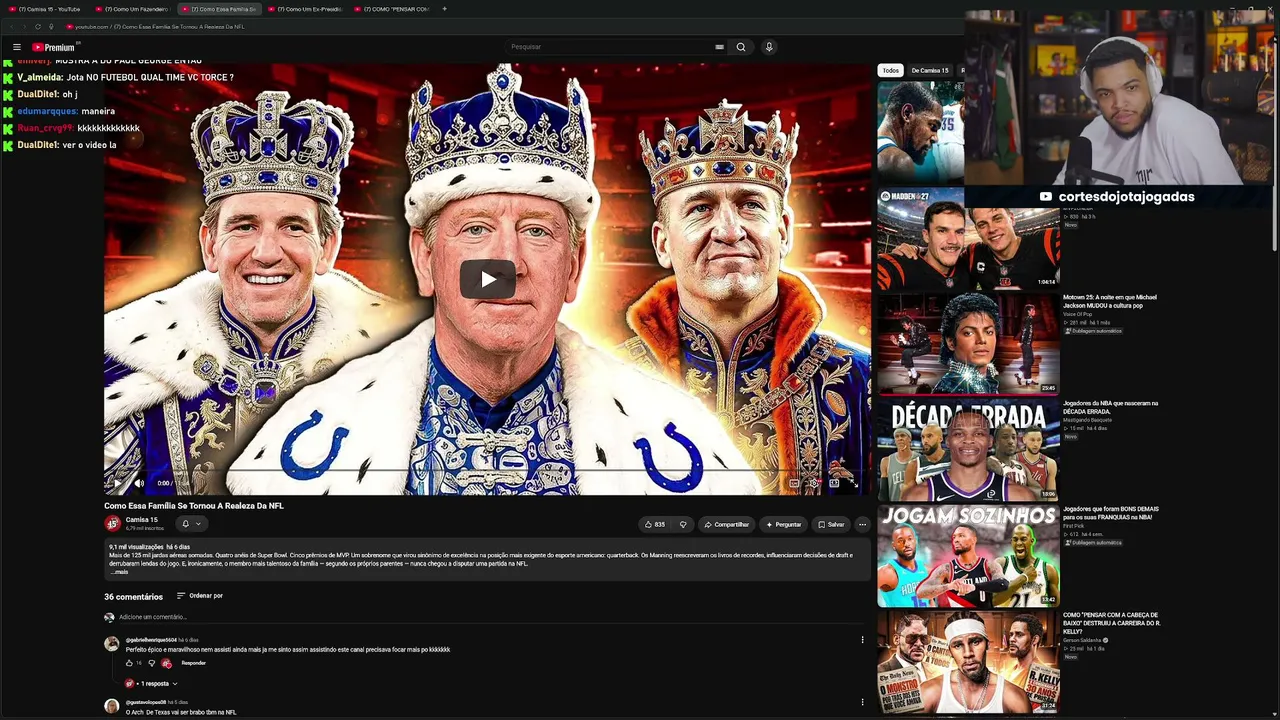Viewport: 1280px width, 720px height.
Task: Enter fullscreen mode in the video player
Action: tap(854, 483)
